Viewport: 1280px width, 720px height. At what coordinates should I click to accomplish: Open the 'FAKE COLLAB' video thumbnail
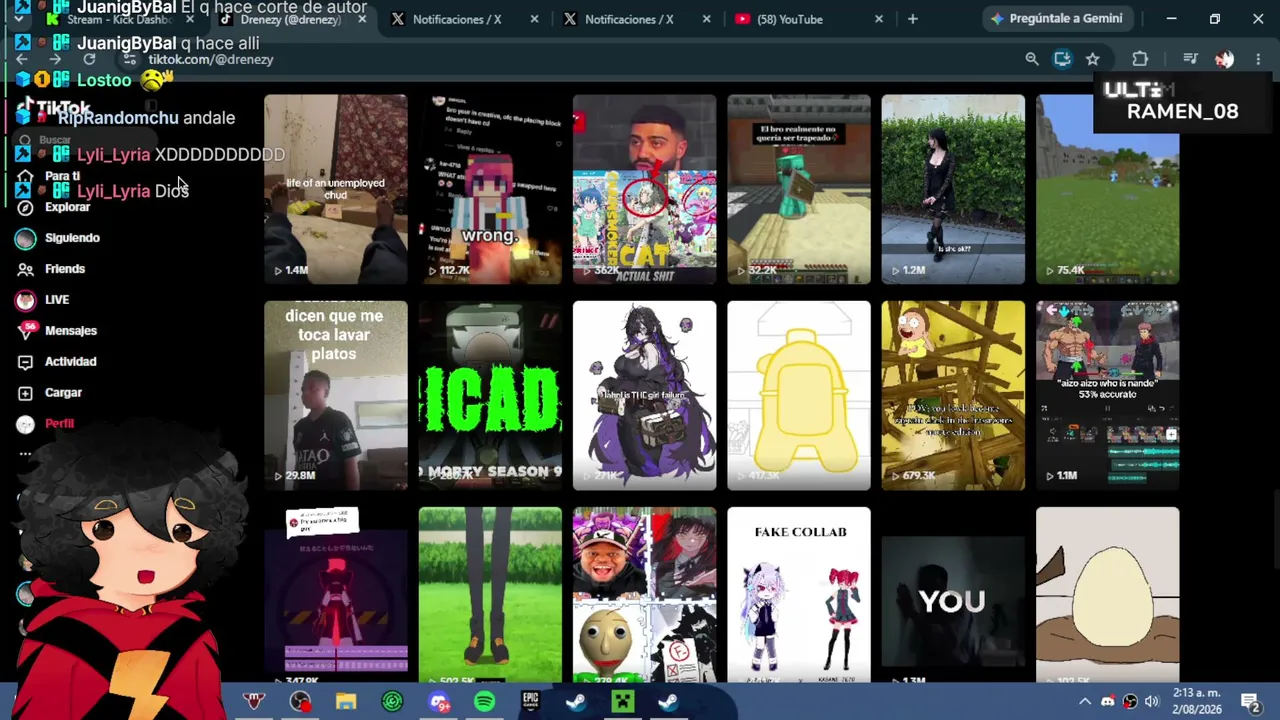[799, 595]
